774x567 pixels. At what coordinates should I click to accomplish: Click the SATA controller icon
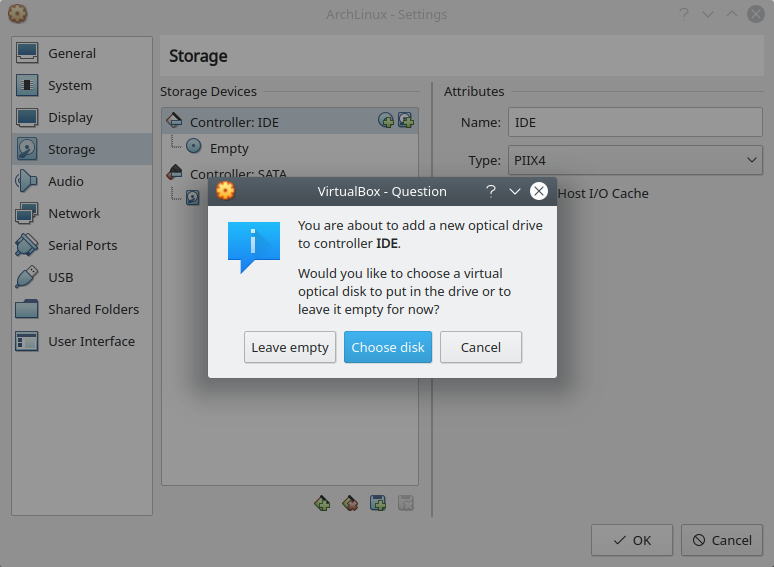174,172
